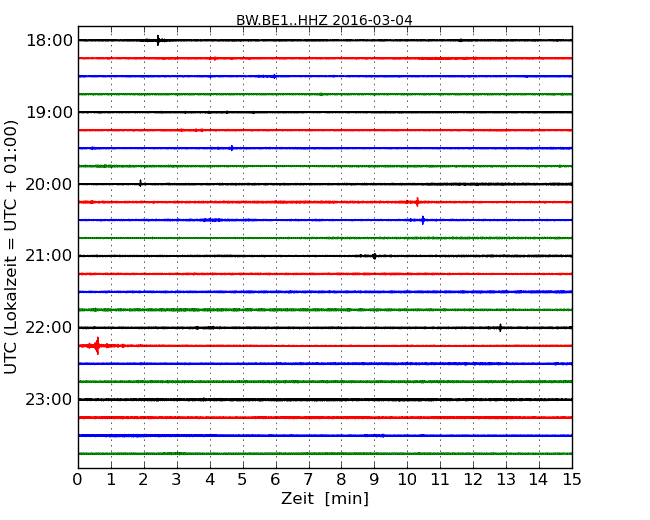Select the 22:00 label on the time axis
650x520 pixels.
point(49,328)
